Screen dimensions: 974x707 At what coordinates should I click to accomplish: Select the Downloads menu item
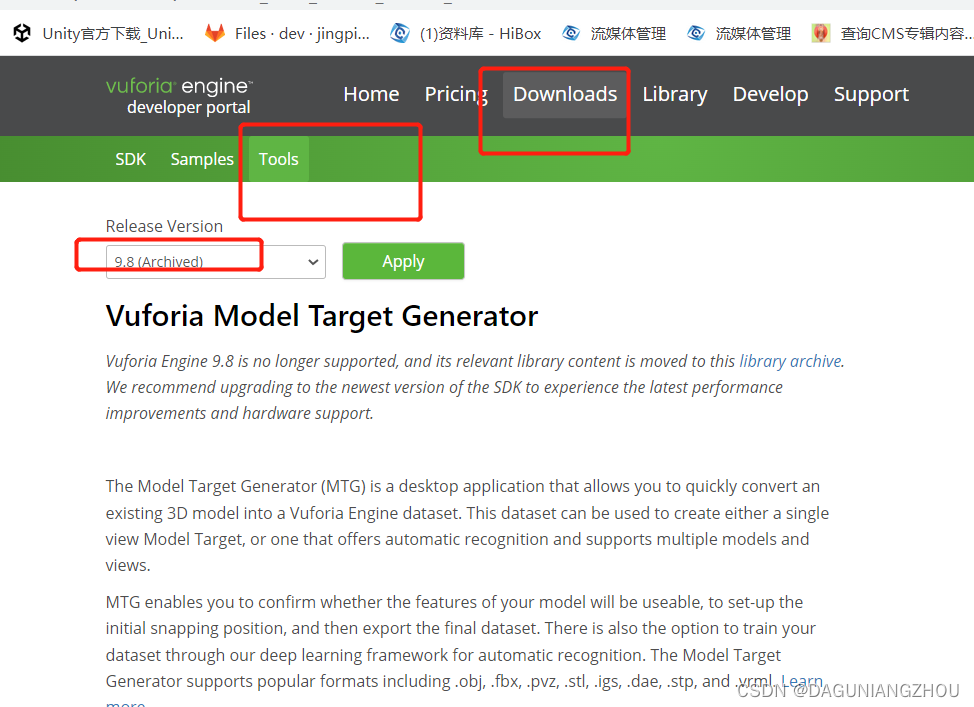click(565, 94)
